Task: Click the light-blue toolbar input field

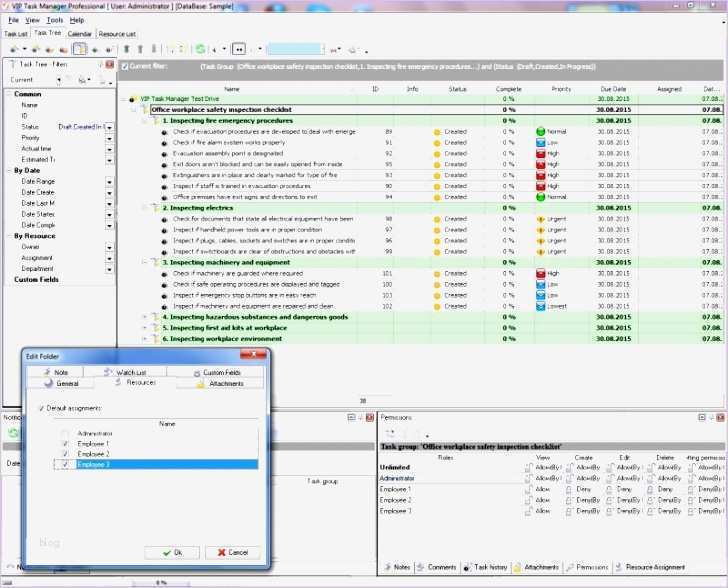Action: point(295,49)
